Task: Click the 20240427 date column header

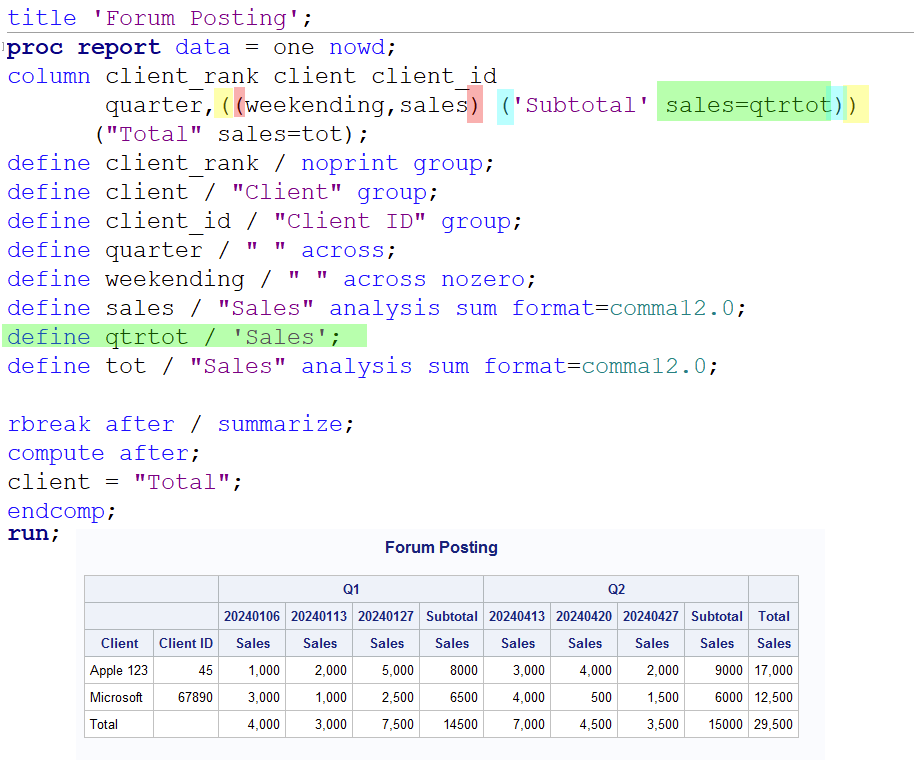Action: [651, 616]
